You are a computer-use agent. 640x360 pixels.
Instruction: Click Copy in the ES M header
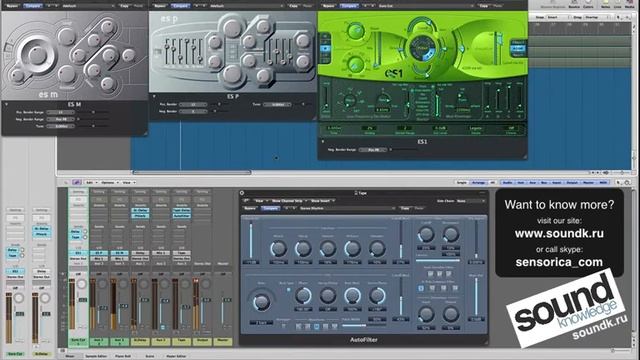click(x=124, y=6)
